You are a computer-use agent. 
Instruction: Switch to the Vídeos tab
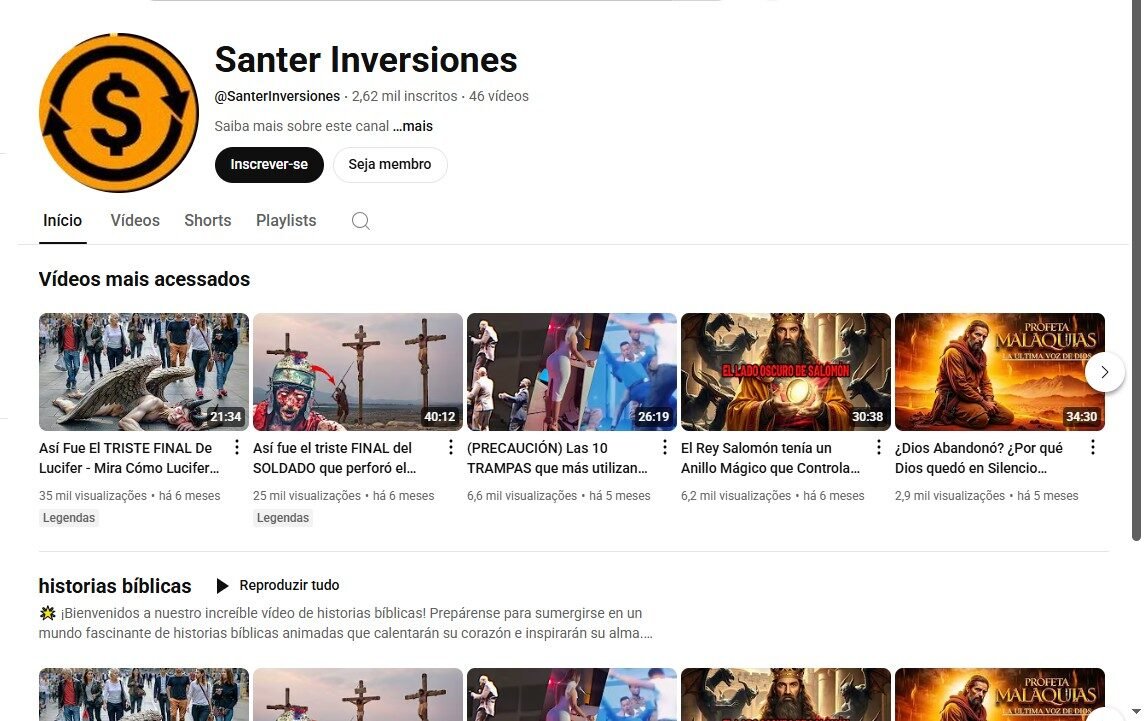point(134,220)
